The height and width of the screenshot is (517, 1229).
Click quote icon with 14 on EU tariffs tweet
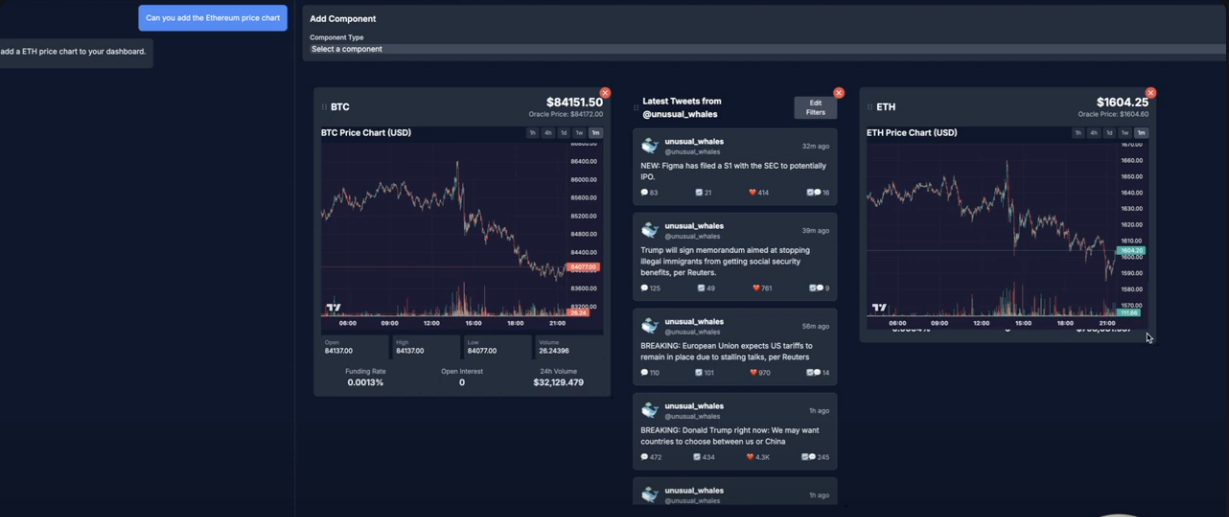click(814, 373)
